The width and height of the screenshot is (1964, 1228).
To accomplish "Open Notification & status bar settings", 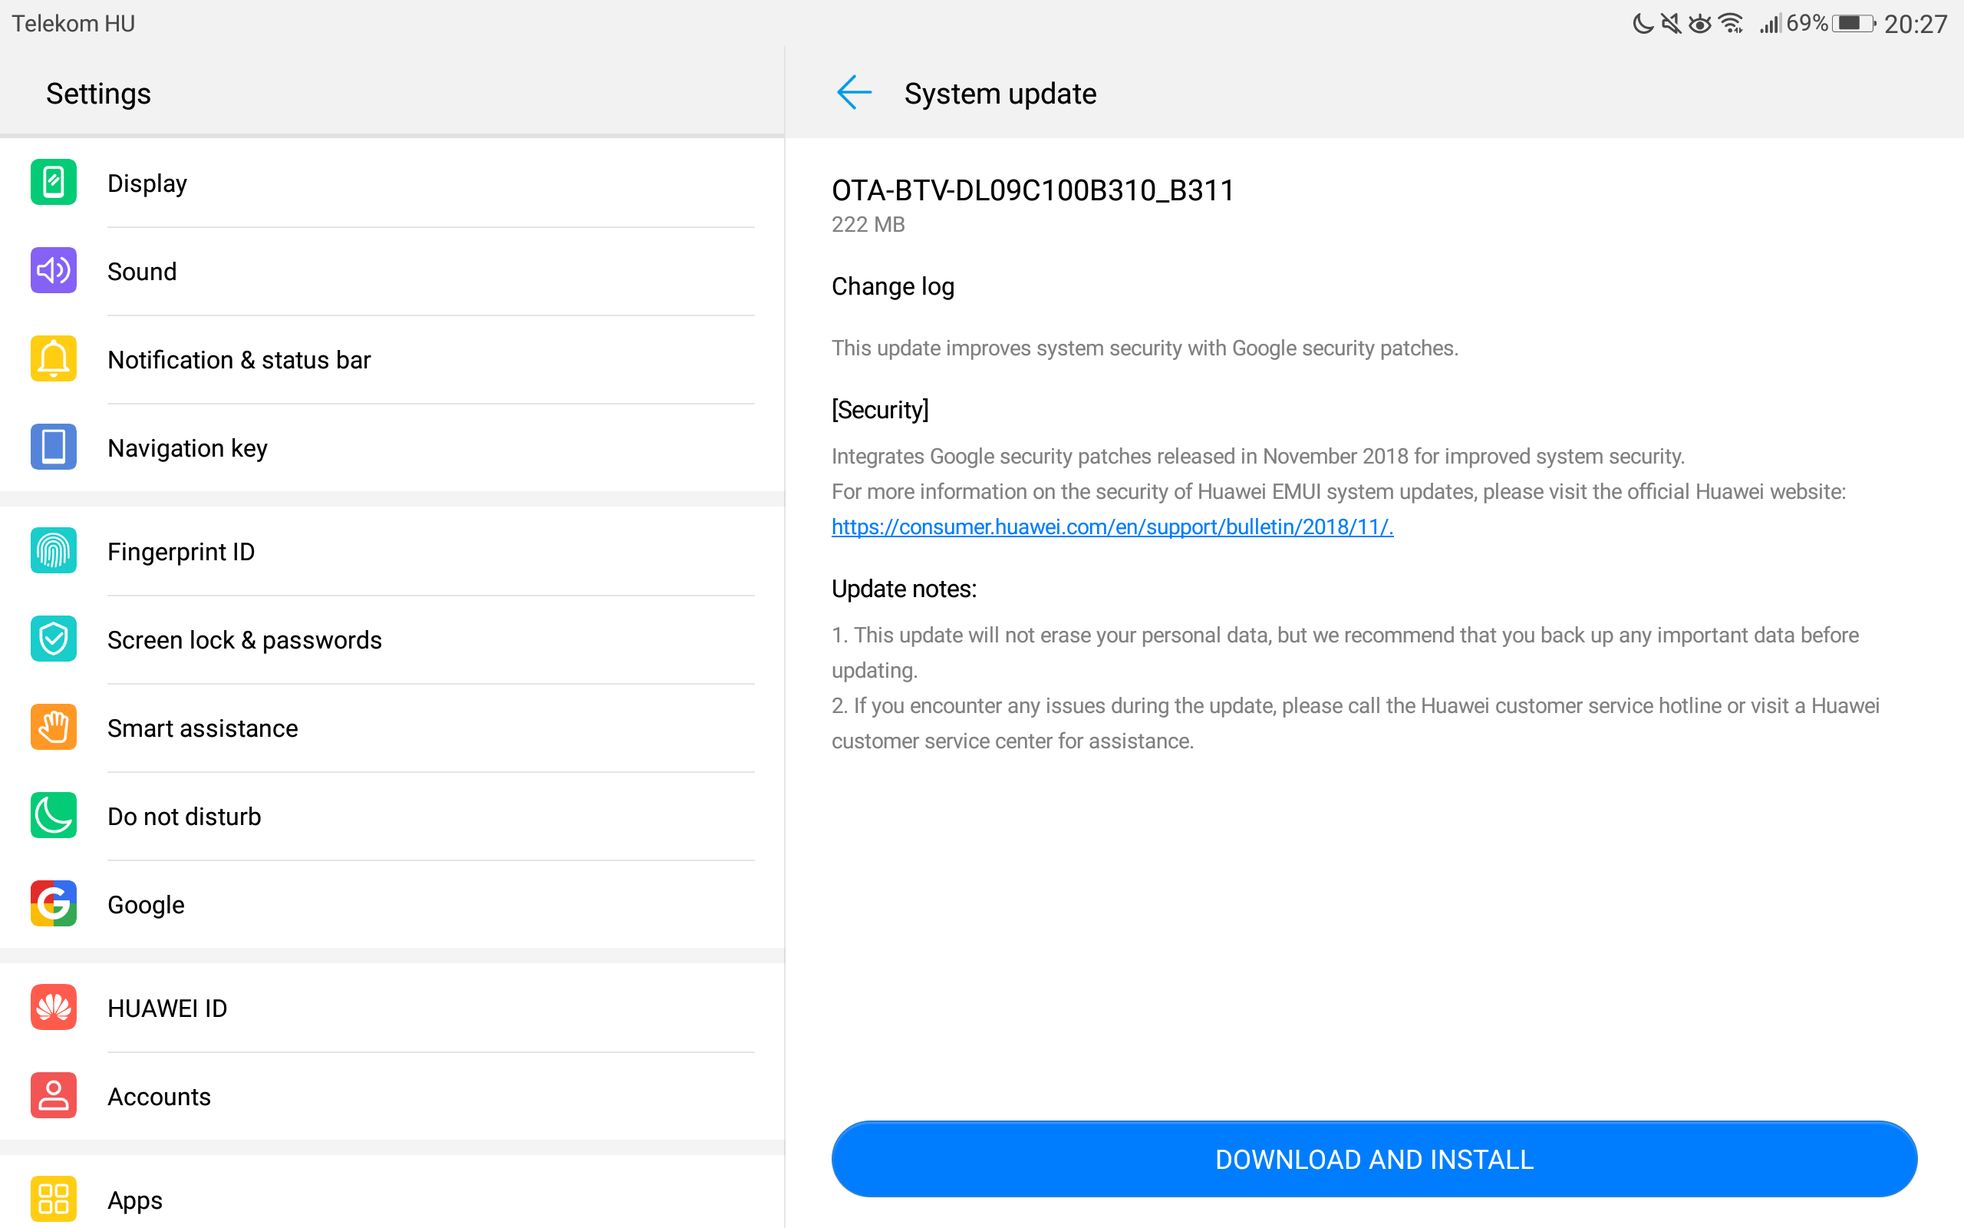I will click(392, 359).
